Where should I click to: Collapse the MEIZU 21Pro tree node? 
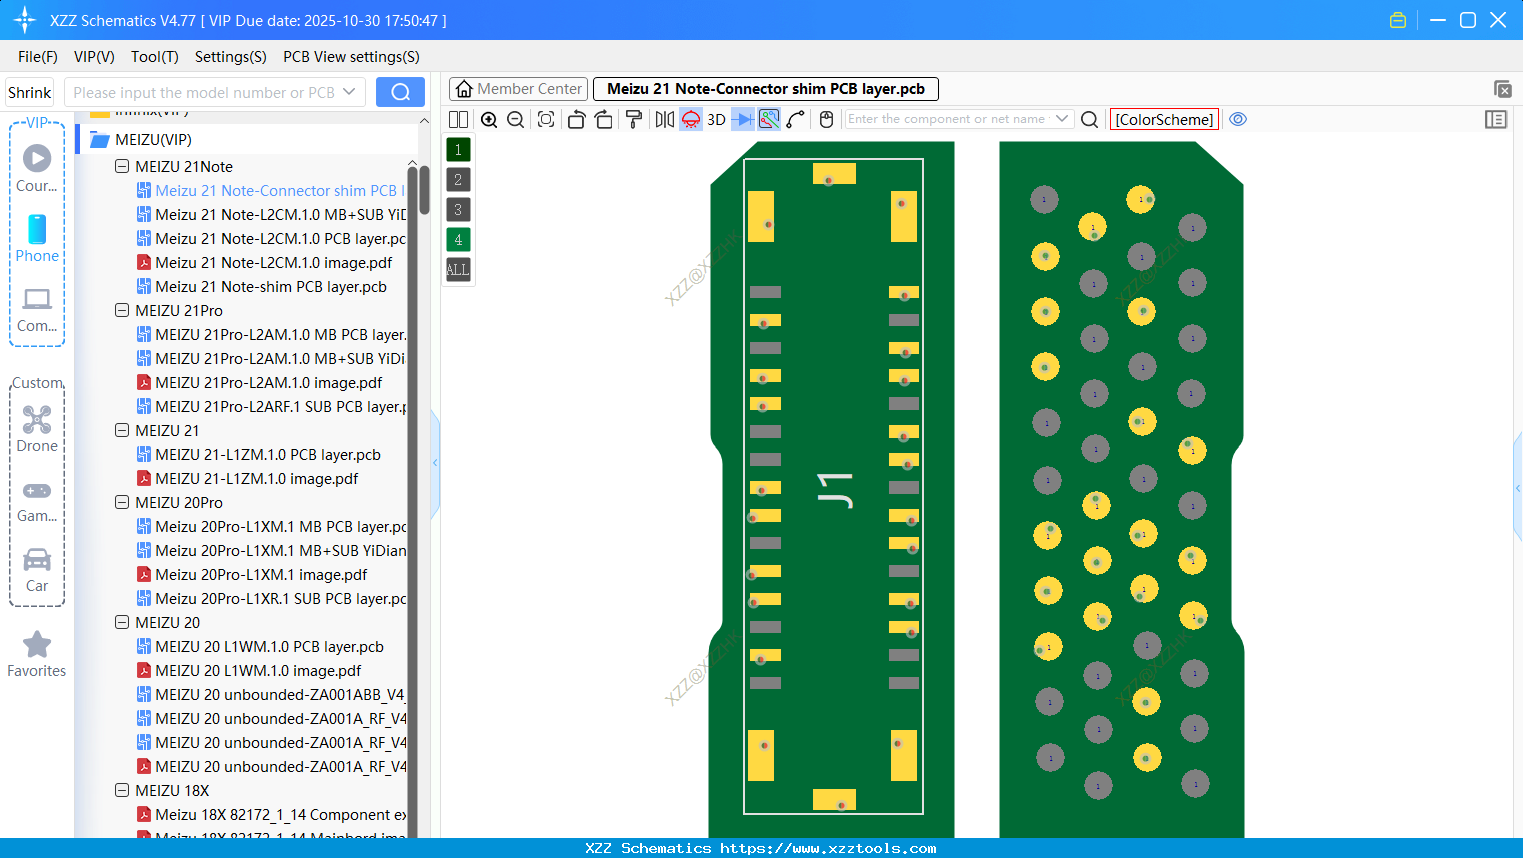pos(122,311)
